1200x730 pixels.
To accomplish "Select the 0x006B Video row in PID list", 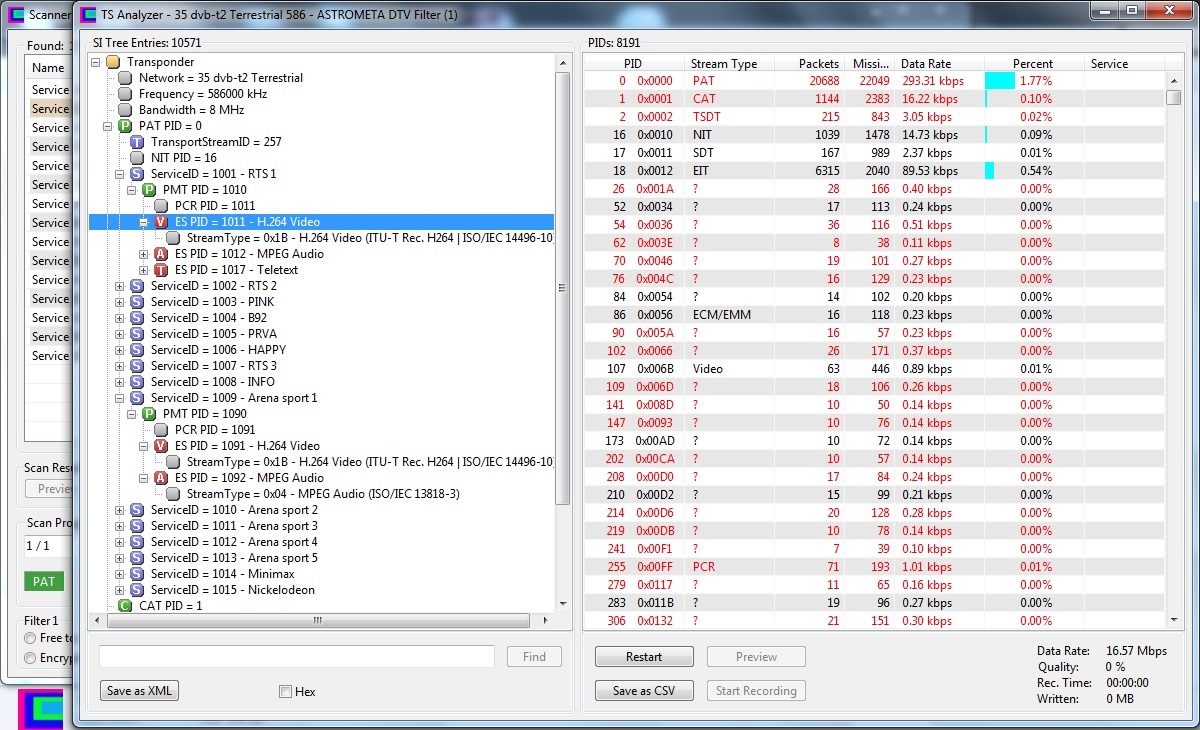I will coord(874,369).
